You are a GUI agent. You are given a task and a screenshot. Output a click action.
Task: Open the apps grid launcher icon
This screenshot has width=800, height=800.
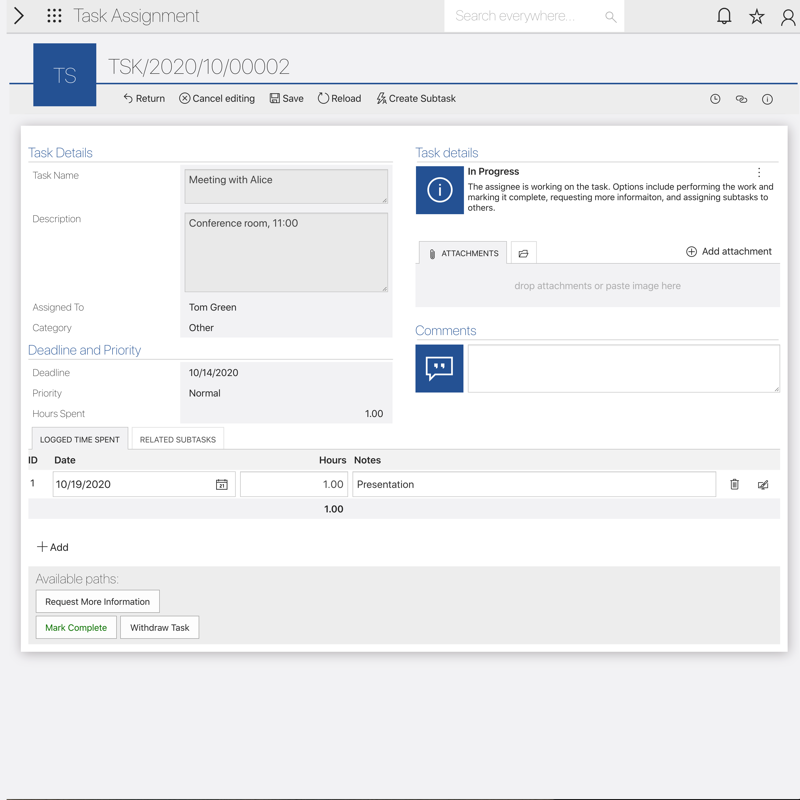point(54,16)
